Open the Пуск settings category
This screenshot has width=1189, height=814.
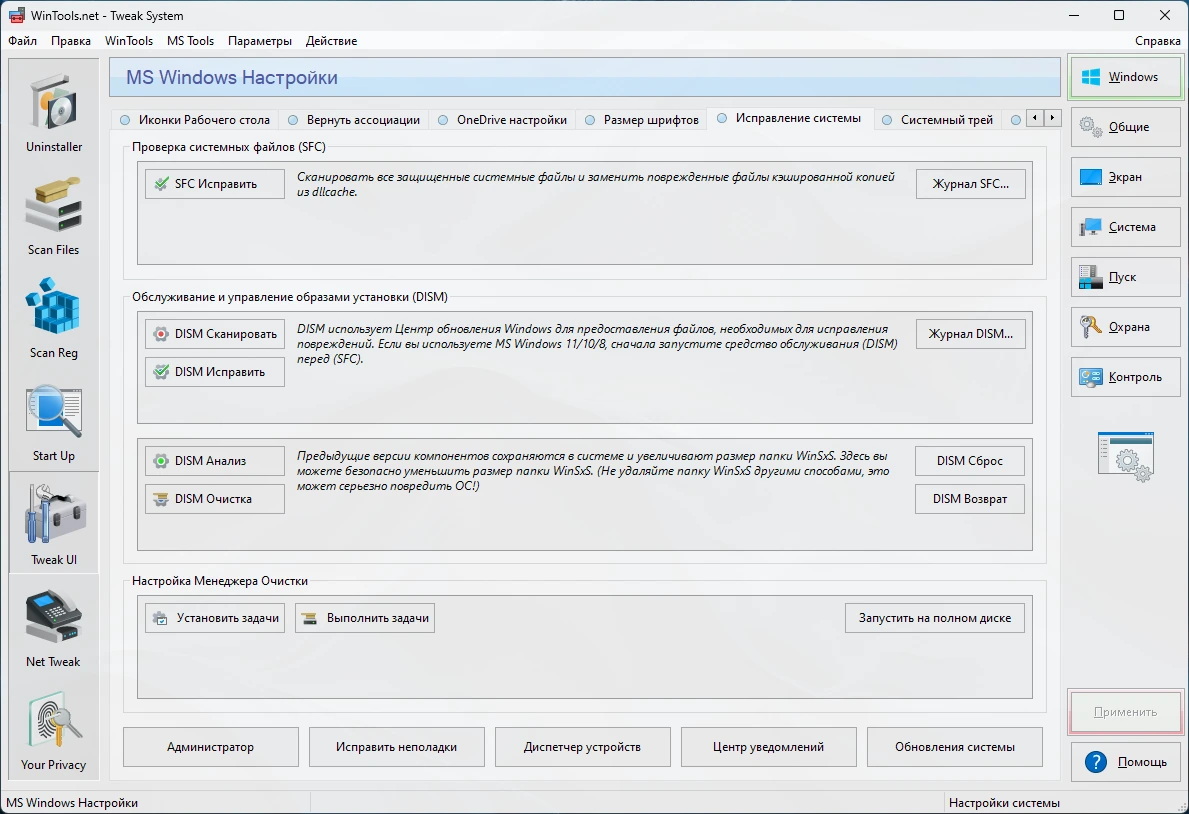point(1125,277)
